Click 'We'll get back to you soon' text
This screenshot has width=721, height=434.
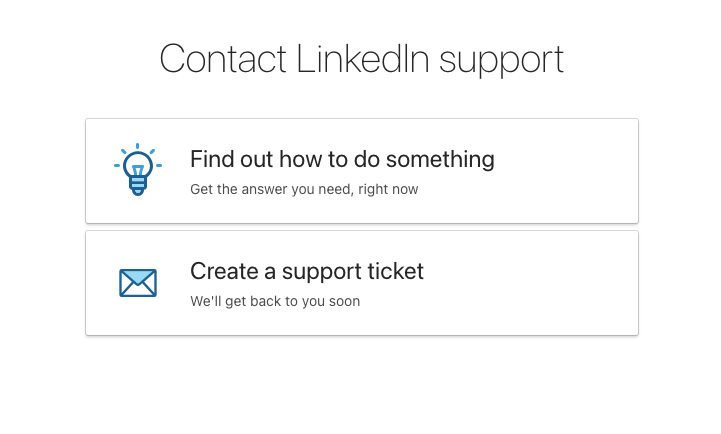coord(275,302)
